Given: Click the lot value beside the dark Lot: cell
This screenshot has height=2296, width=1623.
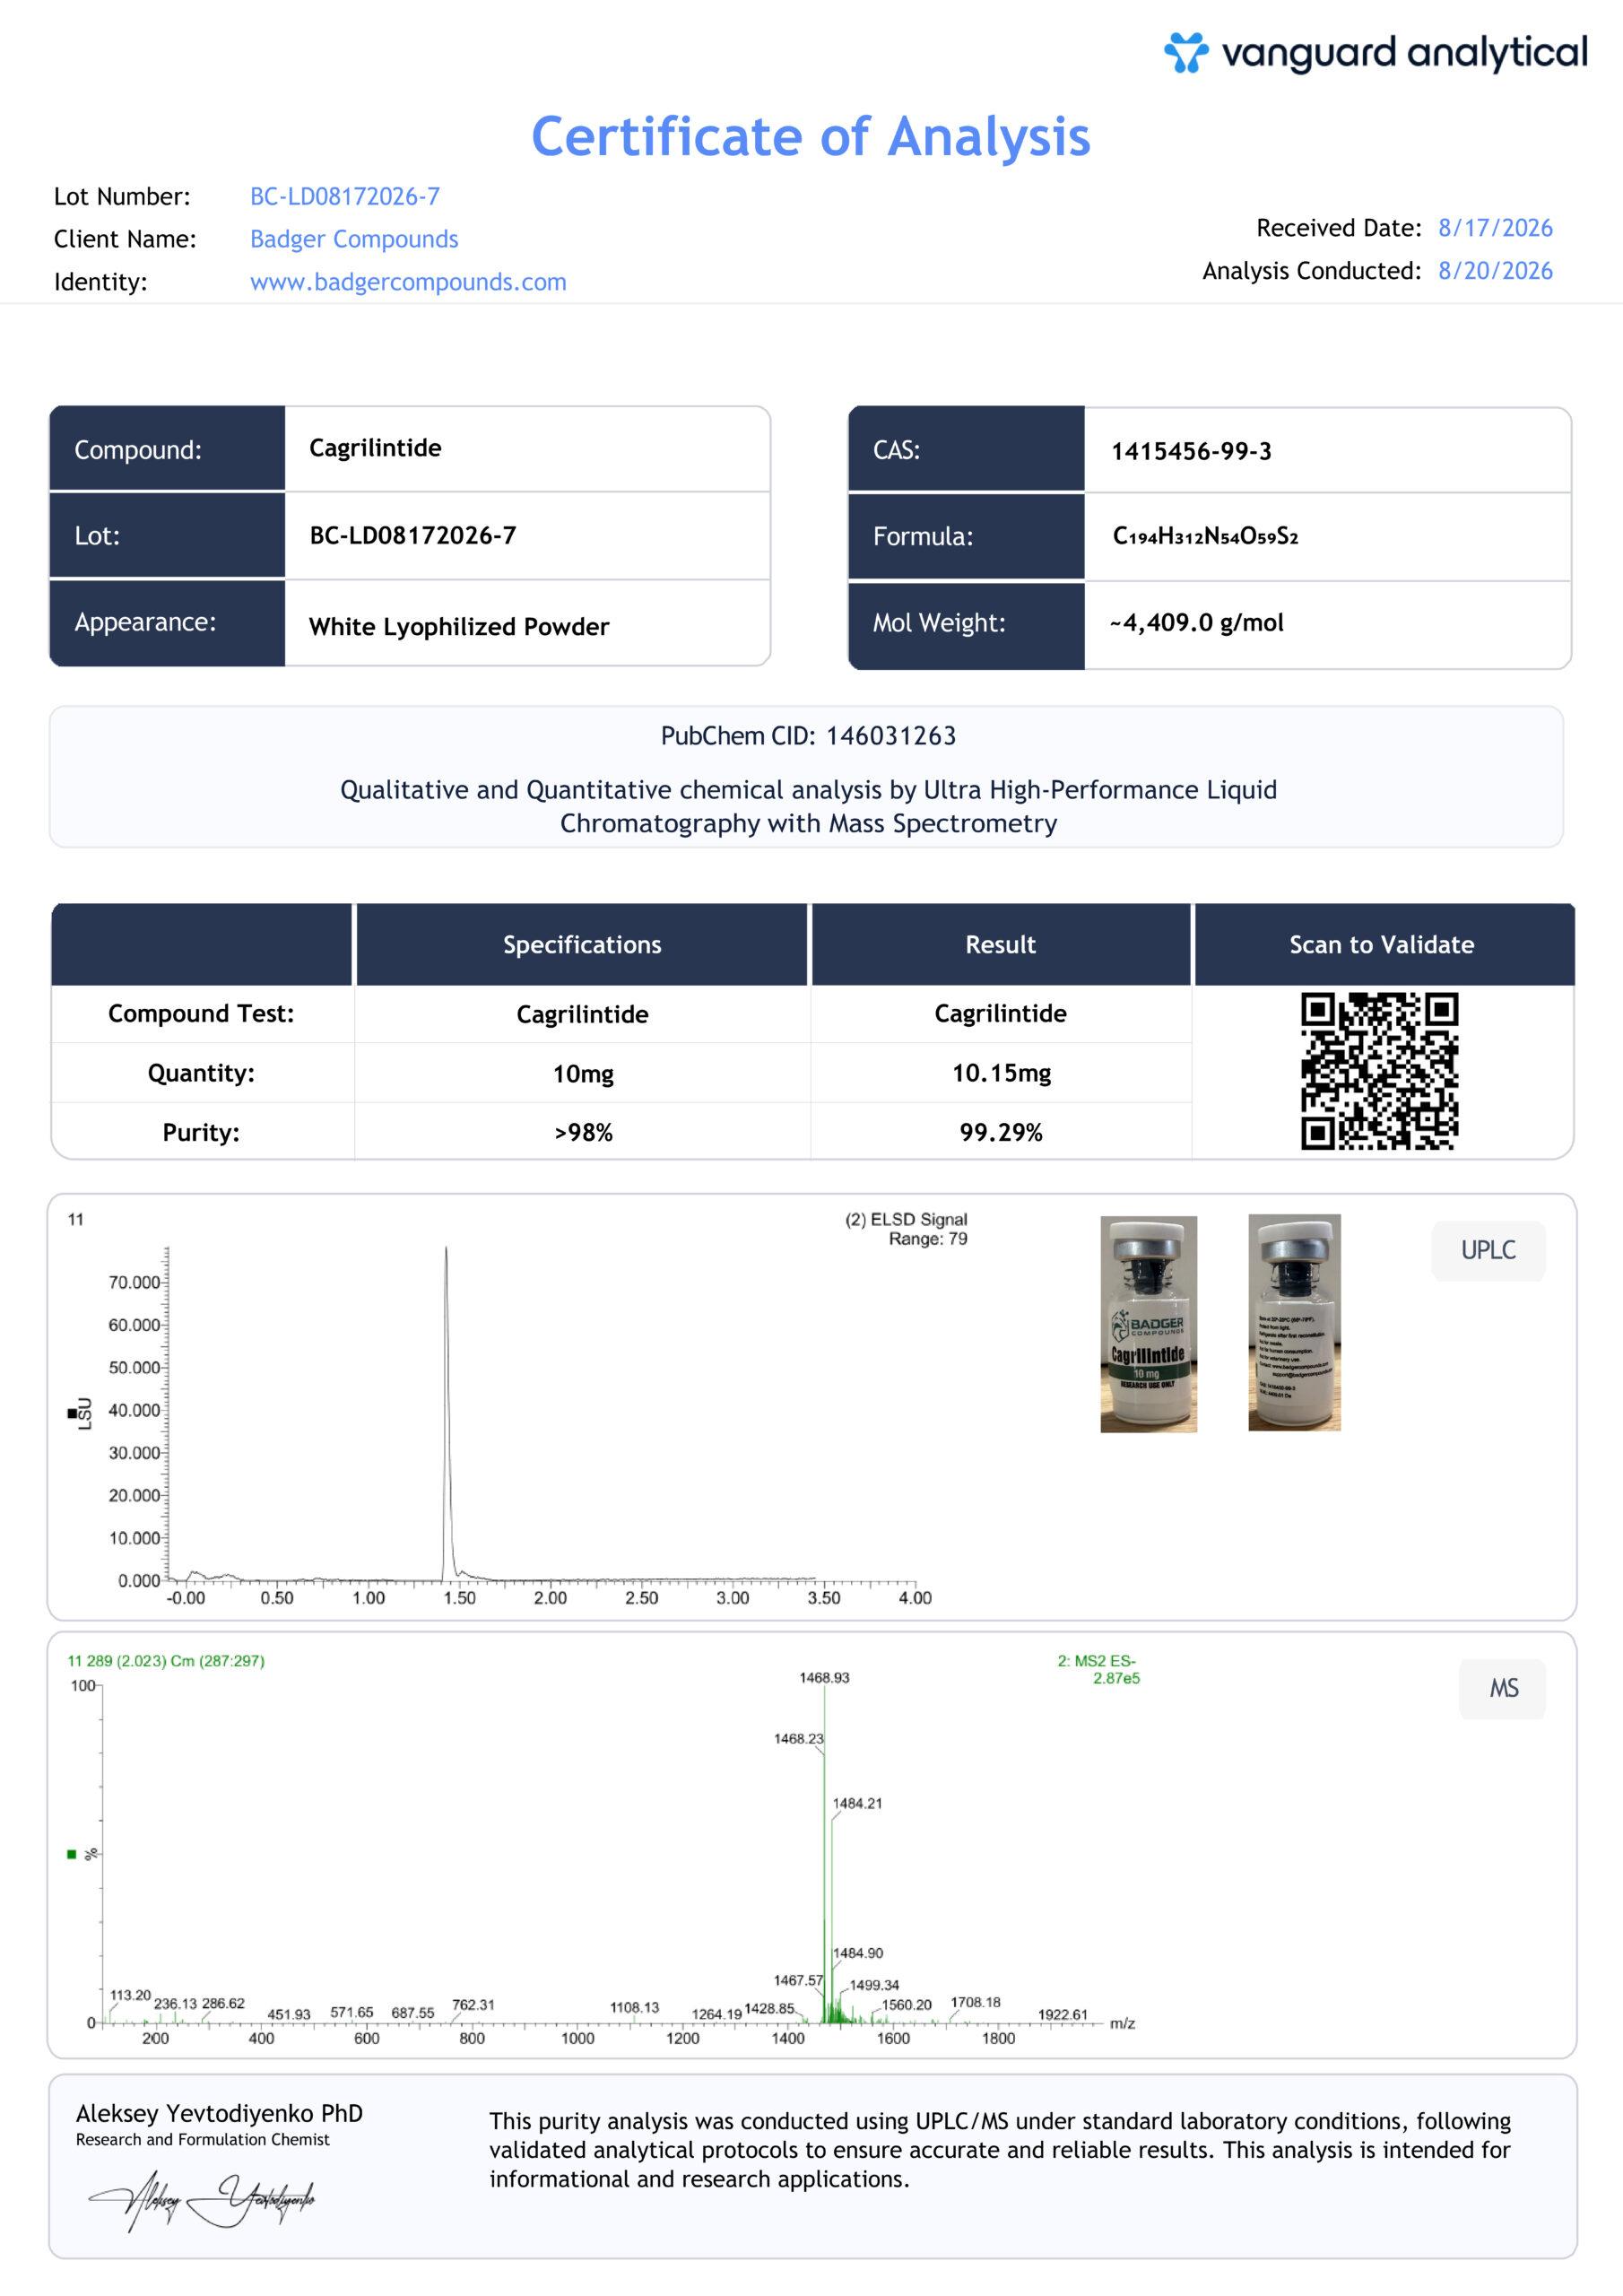Looking at the screenshot, I should coord(413,535).
